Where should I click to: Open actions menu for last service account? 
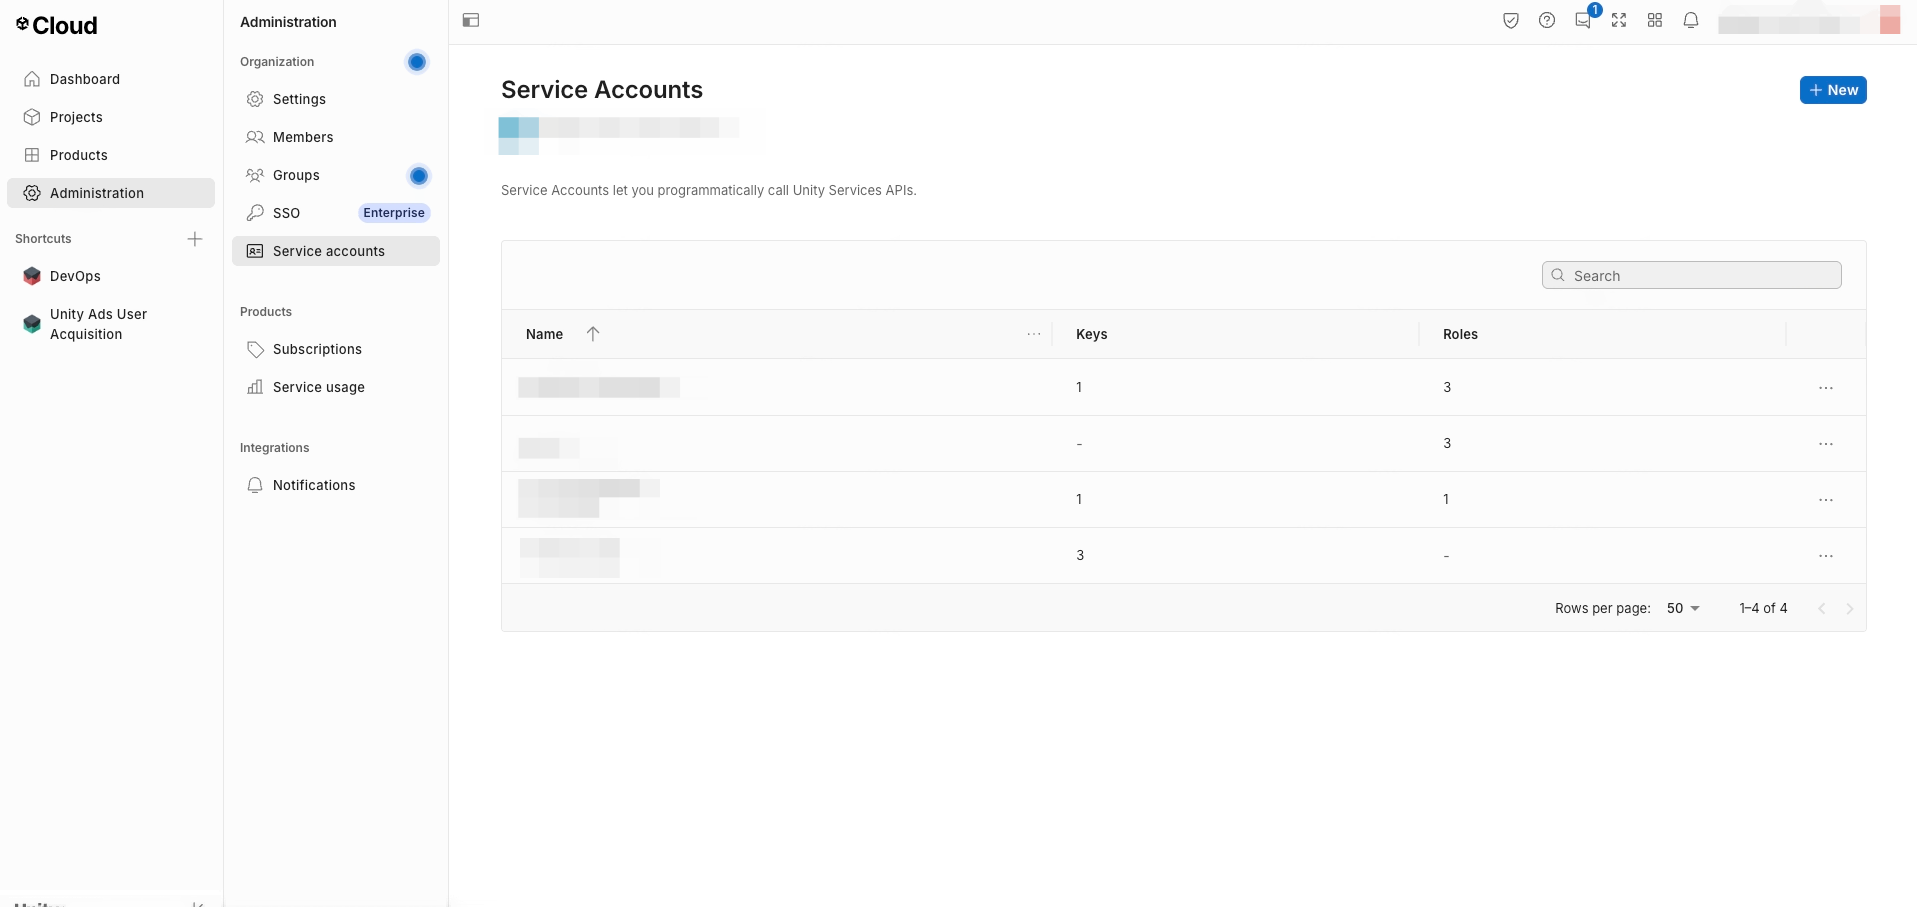point(1826,556)
